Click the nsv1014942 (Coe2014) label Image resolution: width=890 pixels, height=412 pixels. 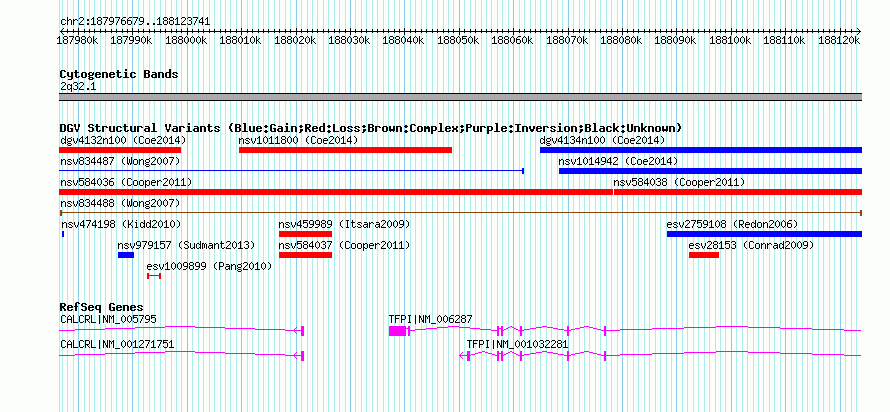pos(618,161)
